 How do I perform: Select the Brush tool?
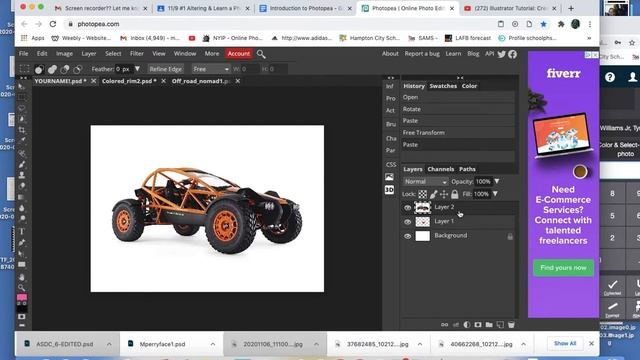click(22, 164)
